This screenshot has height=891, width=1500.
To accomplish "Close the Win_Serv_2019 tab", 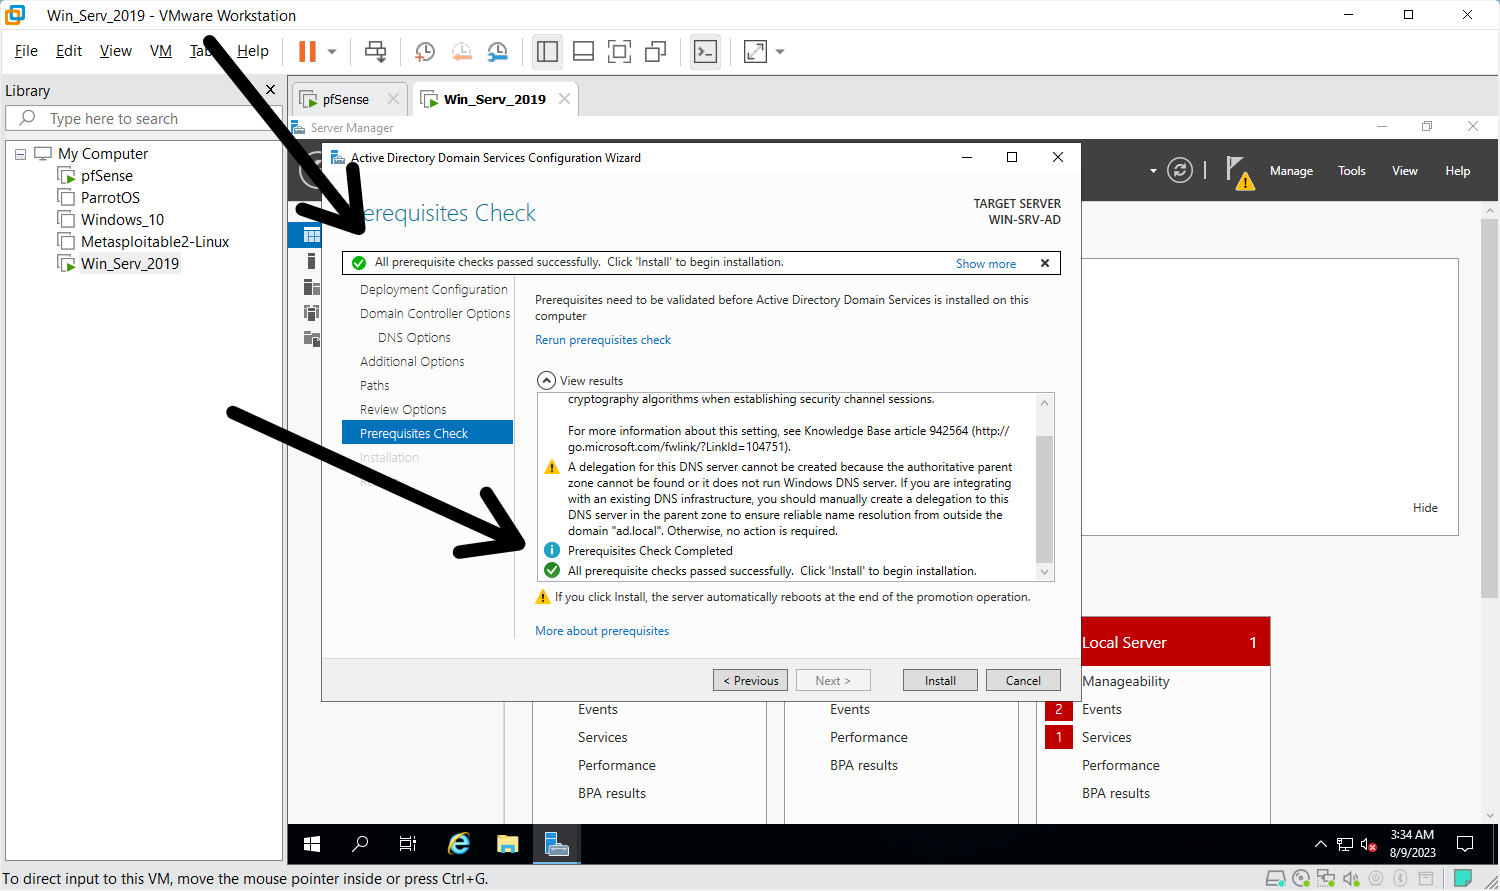I will (x=565, y=99).
